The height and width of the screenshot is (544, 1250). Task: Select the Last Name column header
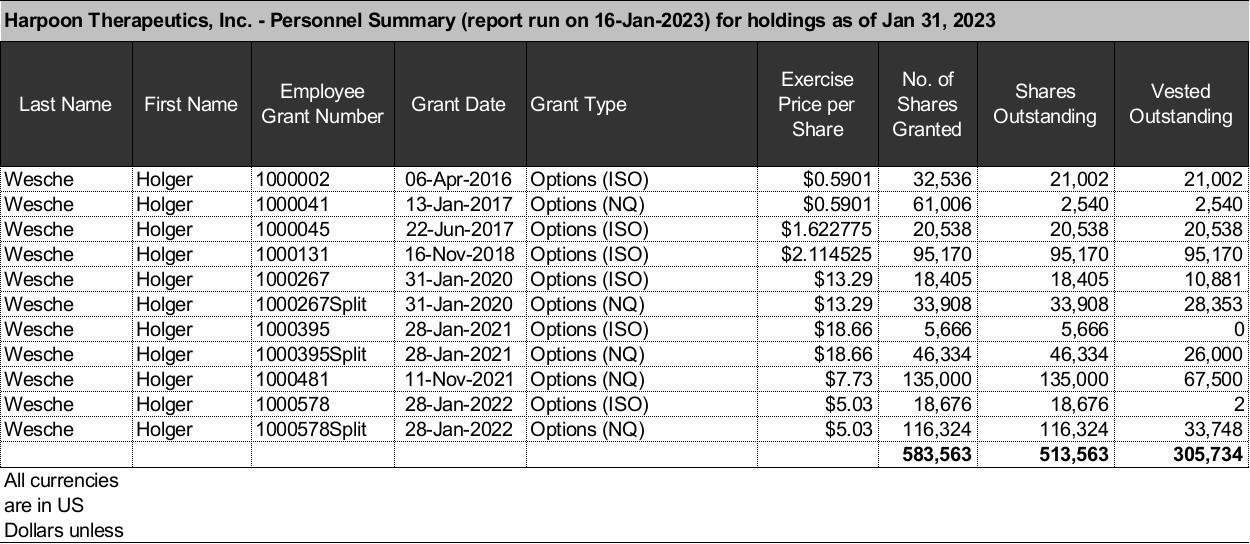[66, 104]
